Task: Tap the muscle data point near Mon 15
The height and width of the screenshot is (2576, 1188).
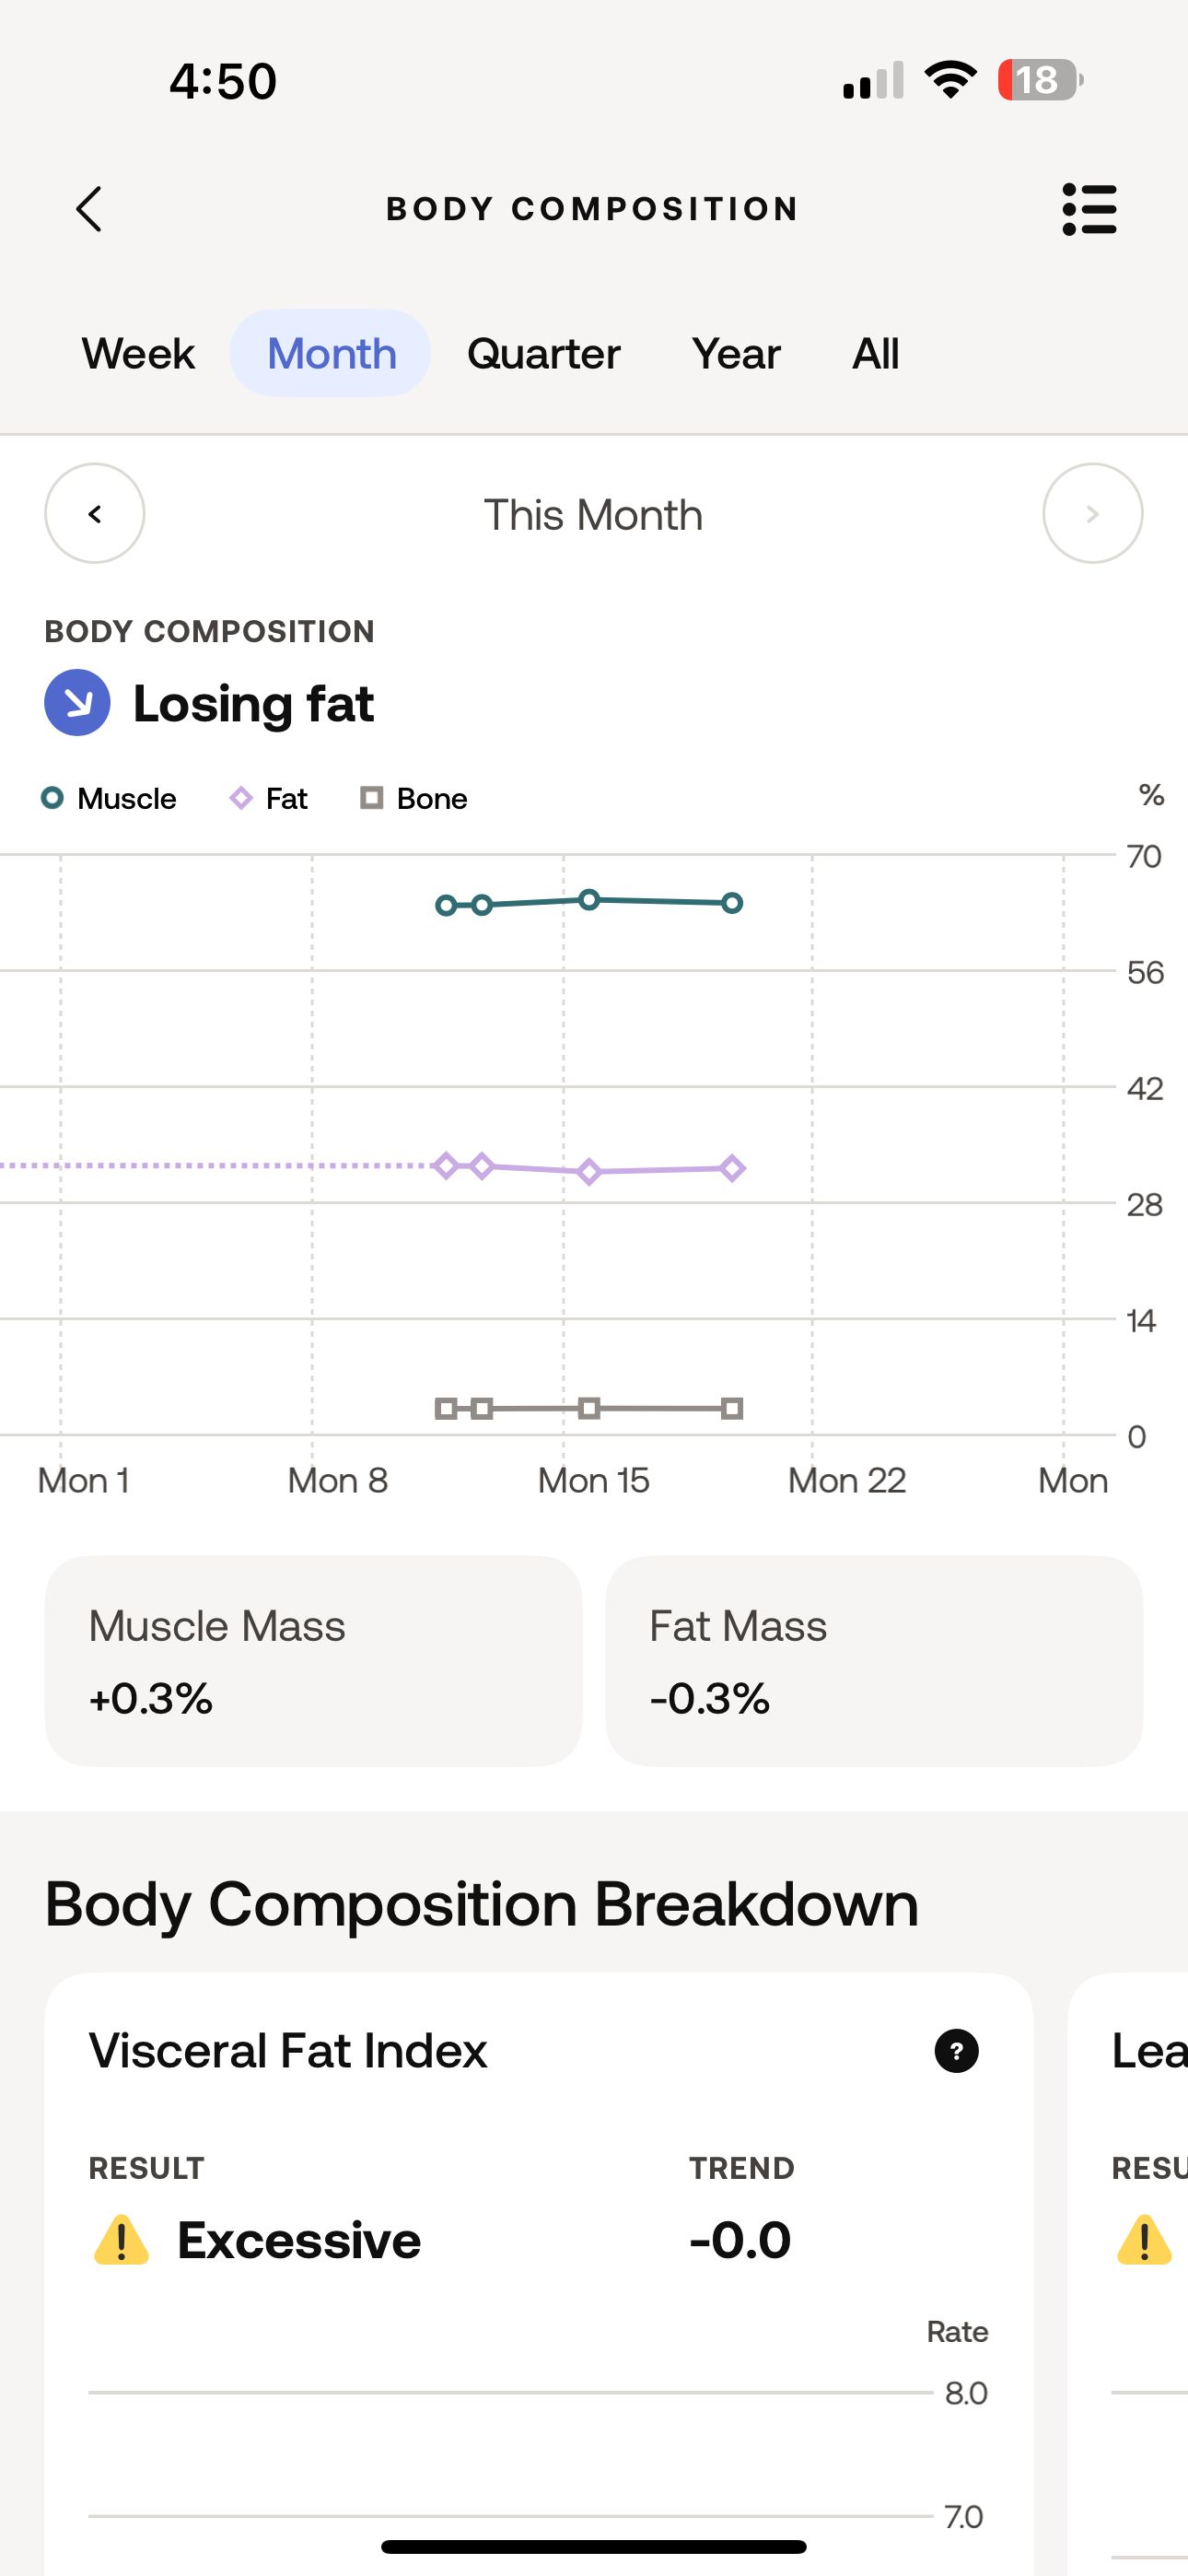Action: point(589,900)
